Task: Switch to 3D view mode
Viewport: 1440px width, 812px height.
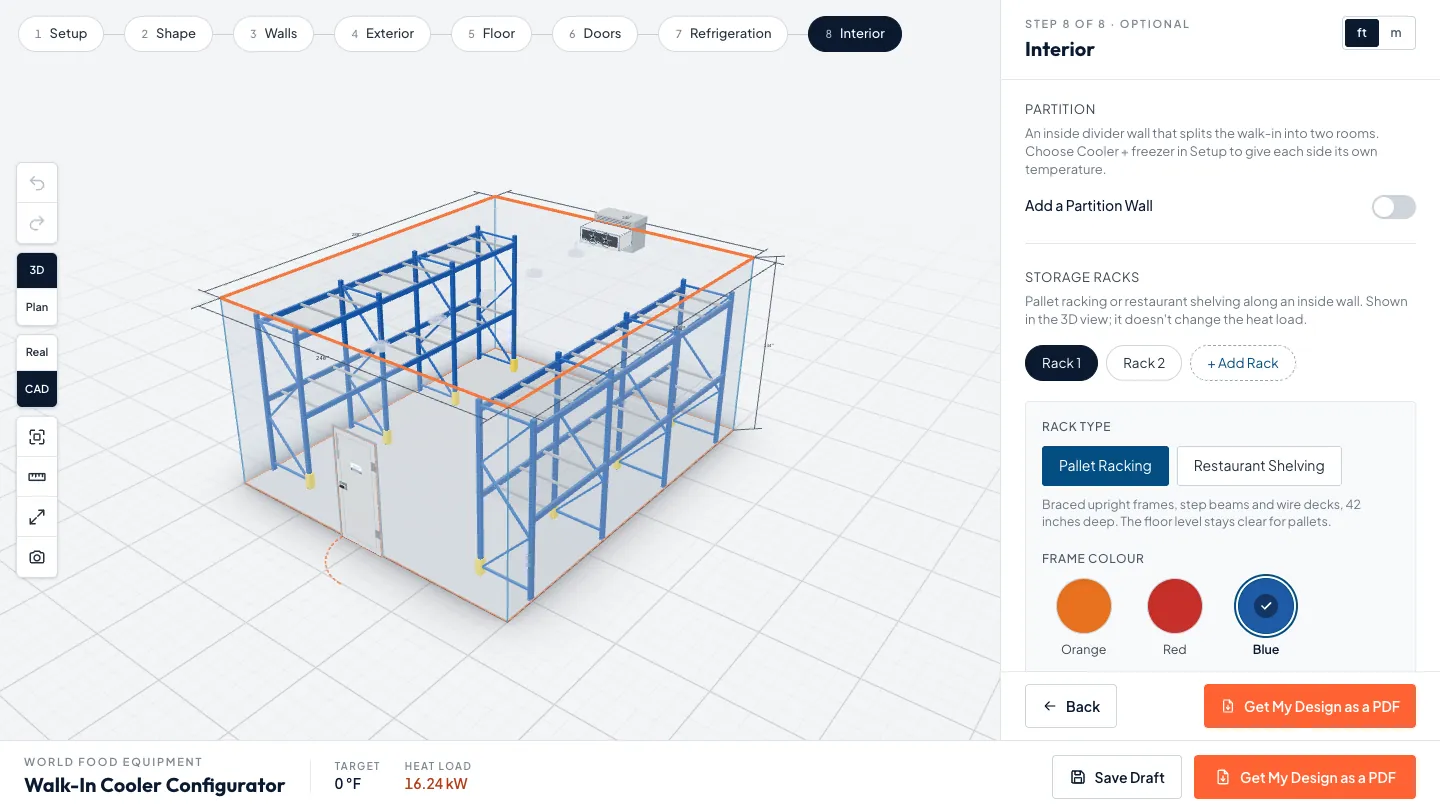Action: coord(37,270)
